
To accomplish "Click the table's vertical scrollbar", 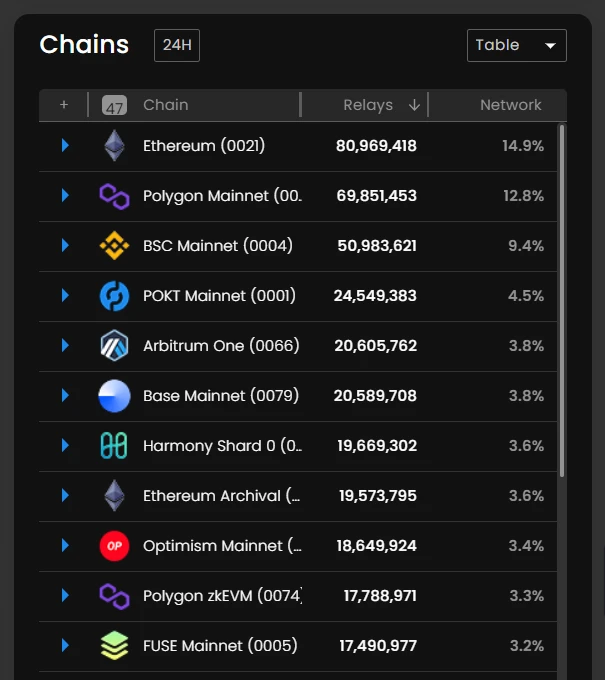I will [x=562, y=300].
